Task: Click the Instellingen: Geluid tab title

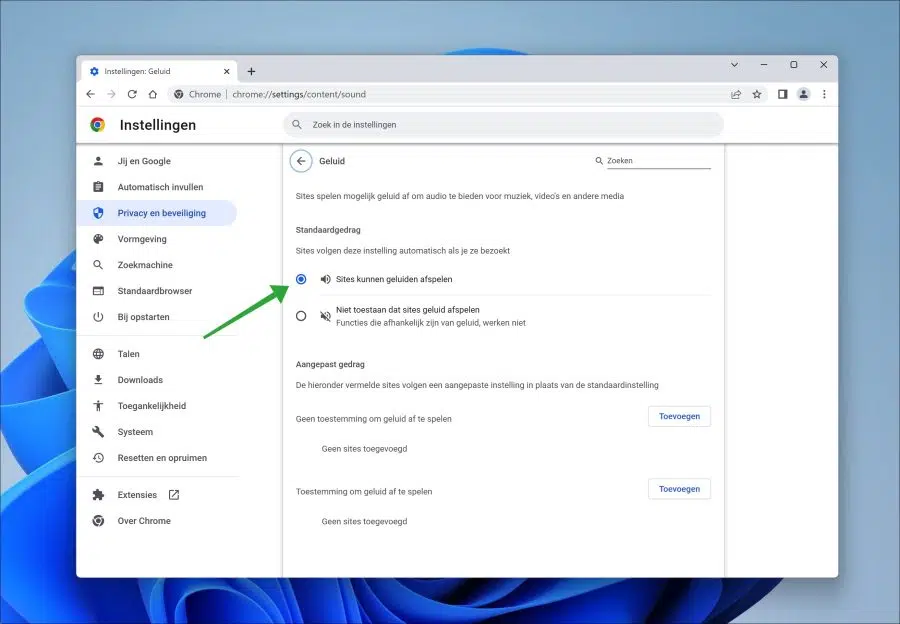Action: 137,71
